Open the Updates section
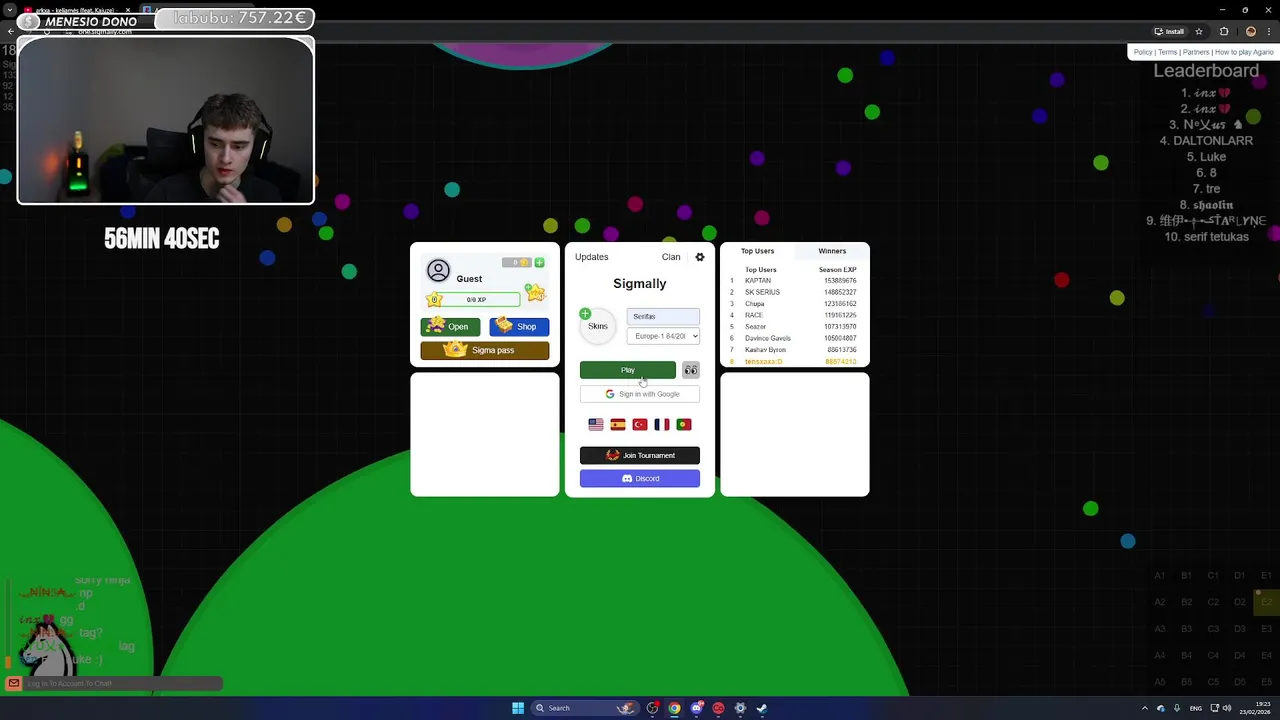The width and height of the screenshot is (1280, 720). click(x=591, y=257)
